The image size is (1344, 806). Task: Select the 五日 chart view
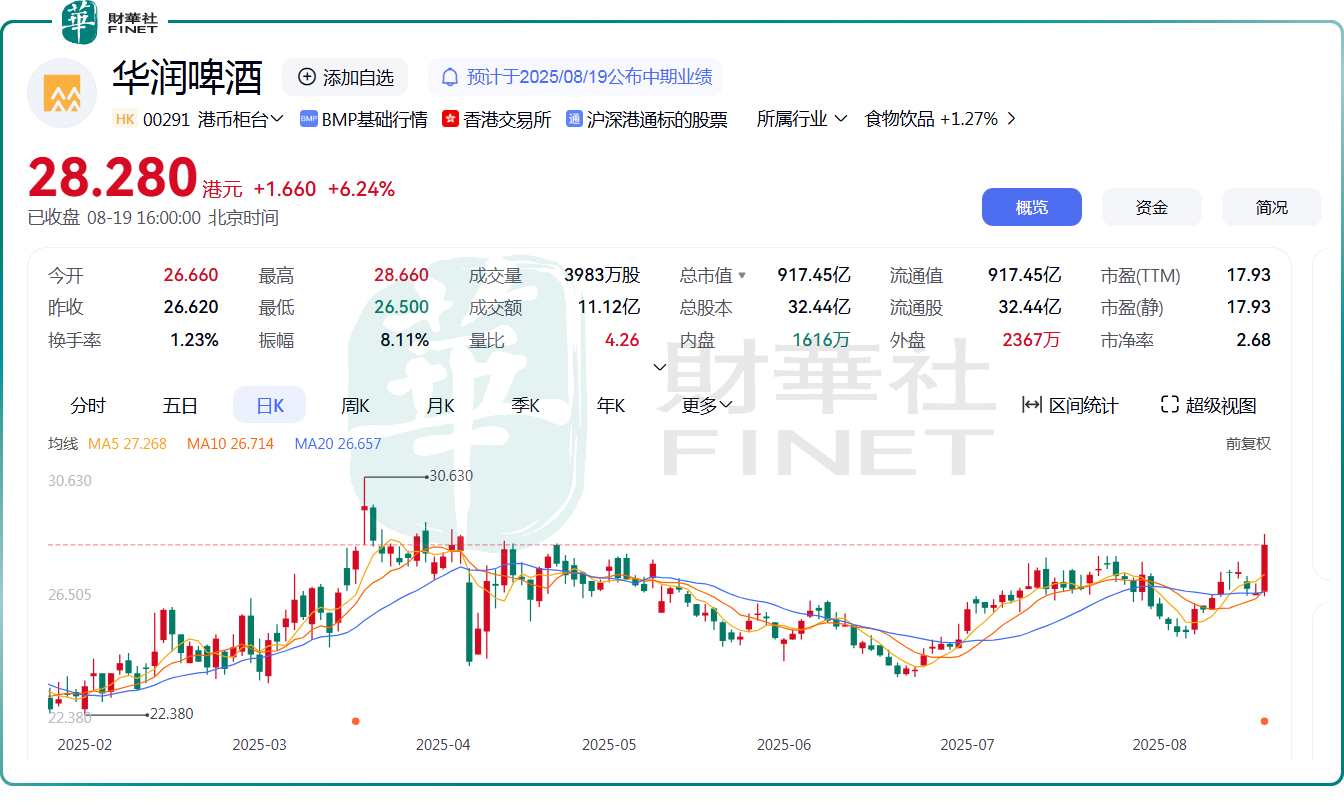pyautogui.click(x=180, y=405)
